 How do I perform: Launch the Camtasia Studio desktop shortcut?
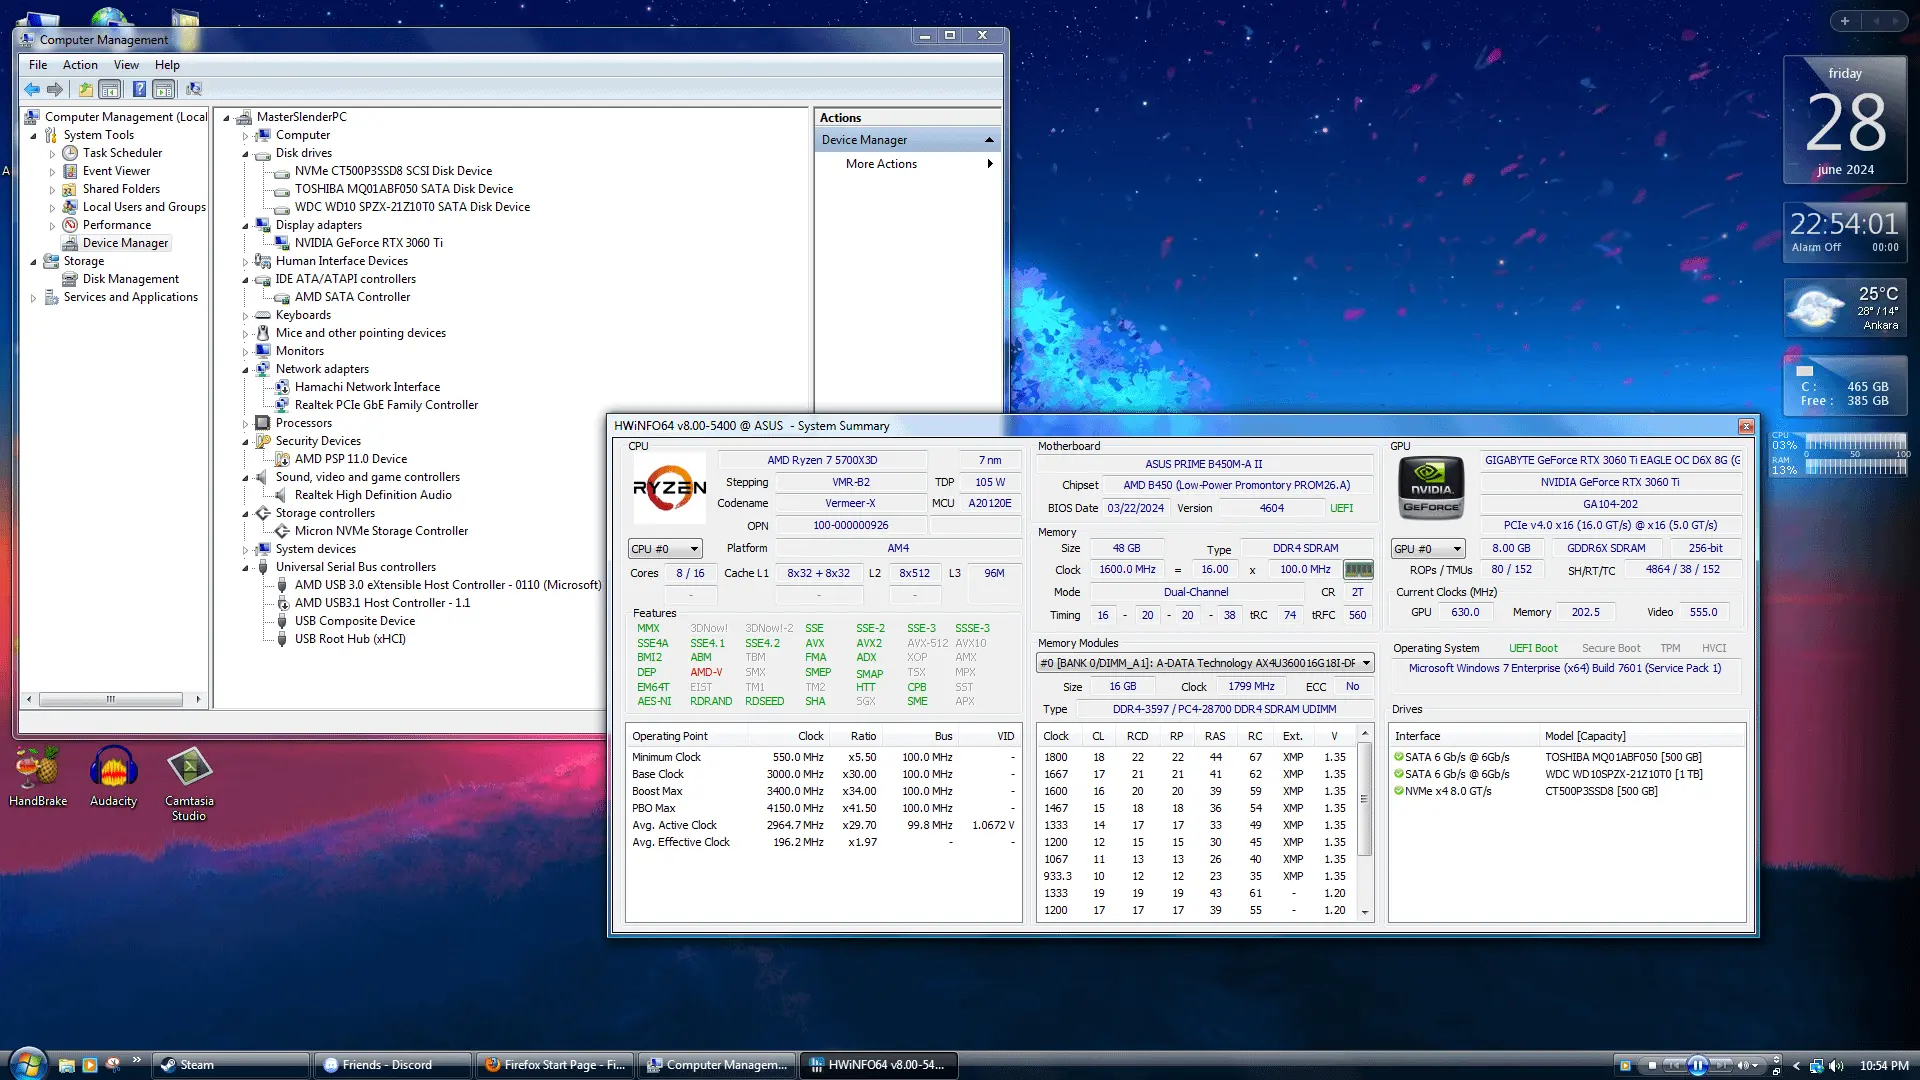pyautogui.click(x=189, y=784)
